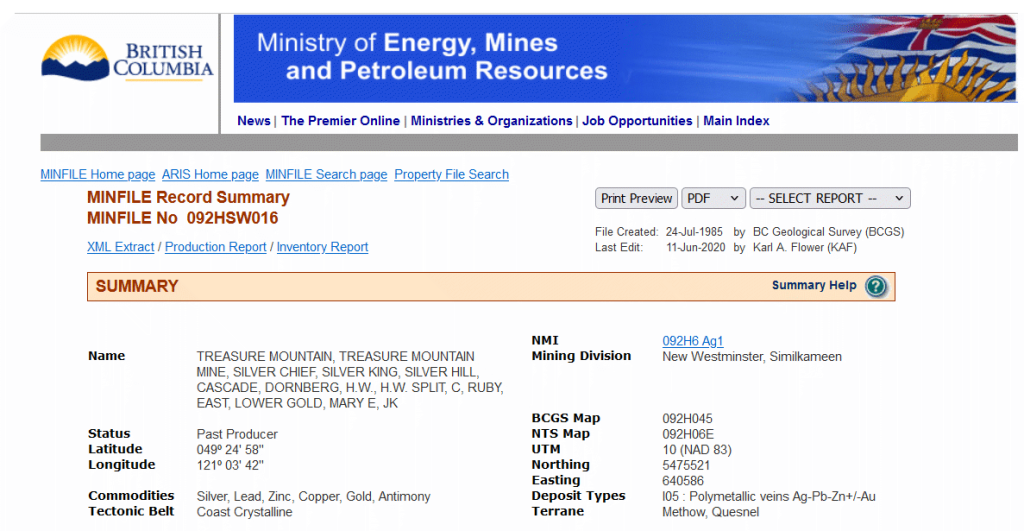
Task: Click the File Created date 24-Jul-1985
Action: coord(694,232)
